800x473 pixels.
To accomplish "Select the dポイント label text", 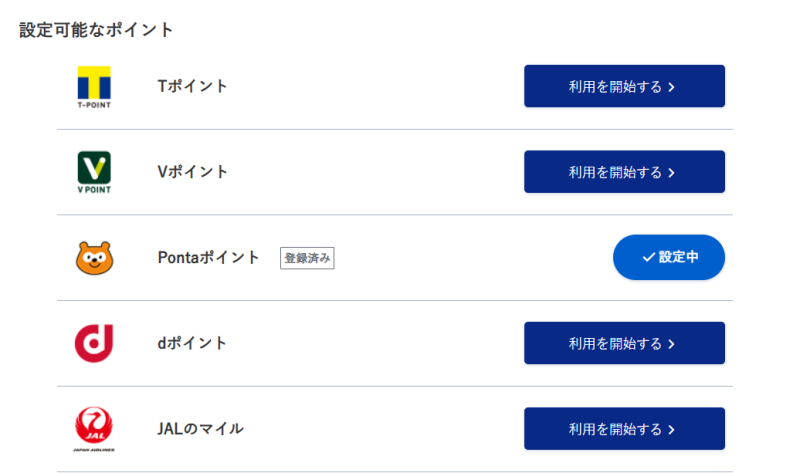I will click(x=193, y=343).
